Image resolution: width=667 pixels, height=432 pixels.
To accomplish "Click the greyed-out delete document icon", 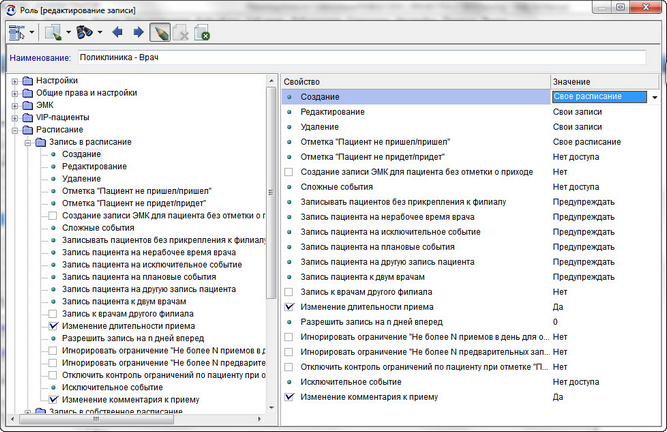I will click(x=181, y=32).
